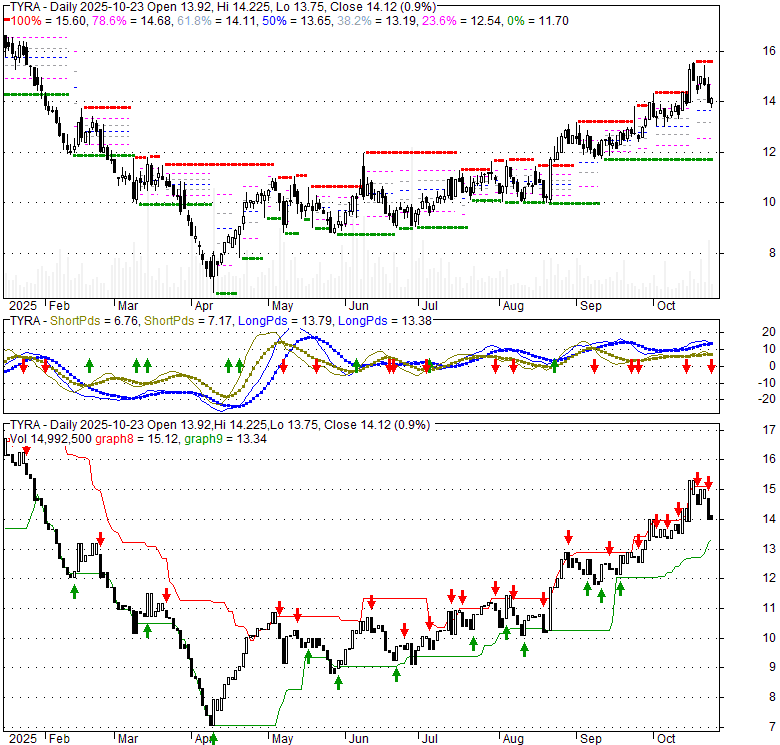780x745 pixels.
Task: Click the leftmost red down arrow in bottom price panel
Action: (x=27, y=454)
